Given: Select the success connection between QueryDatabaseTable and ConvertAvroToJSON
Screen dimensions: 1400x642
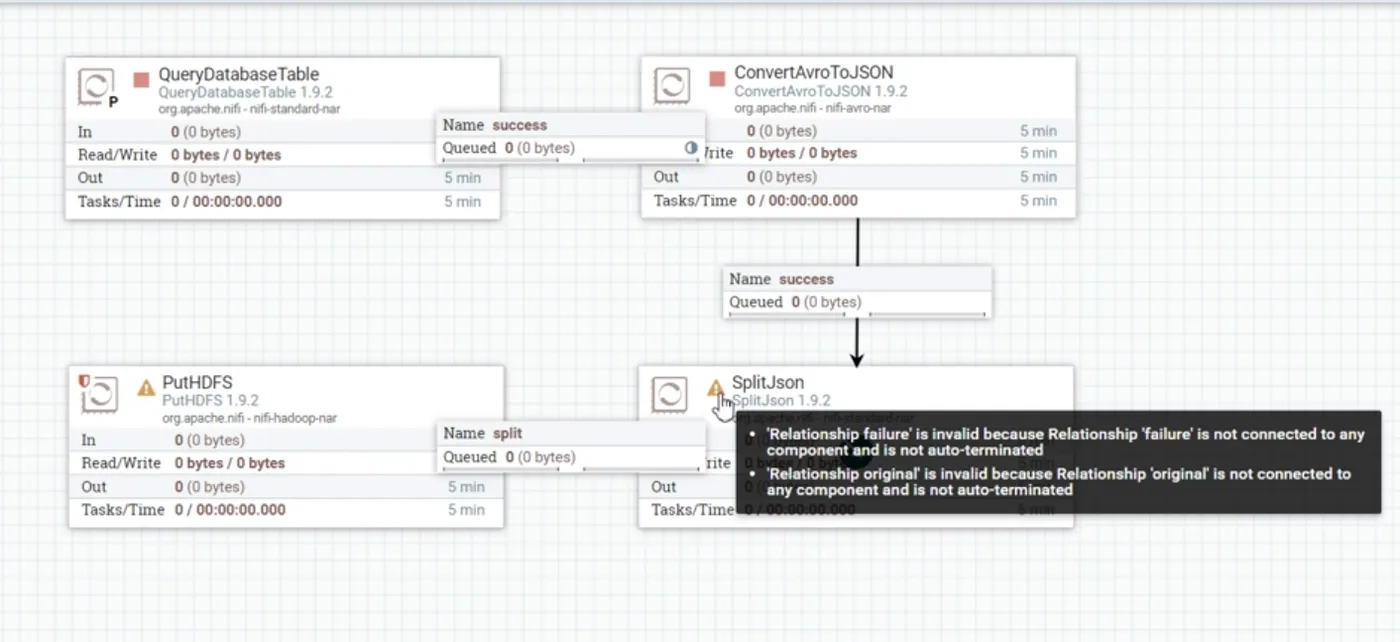Looking at the screenshot, I should 571,137.
